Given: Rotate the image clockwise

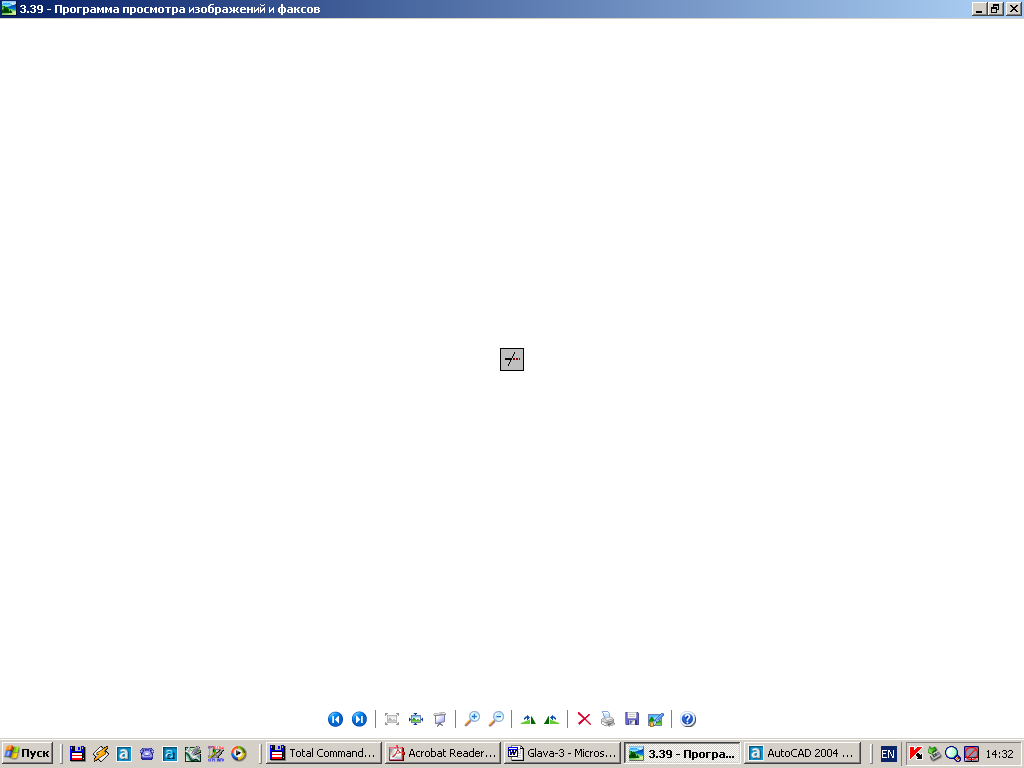Looking at the screenshot, I should (x=528, y=719).
